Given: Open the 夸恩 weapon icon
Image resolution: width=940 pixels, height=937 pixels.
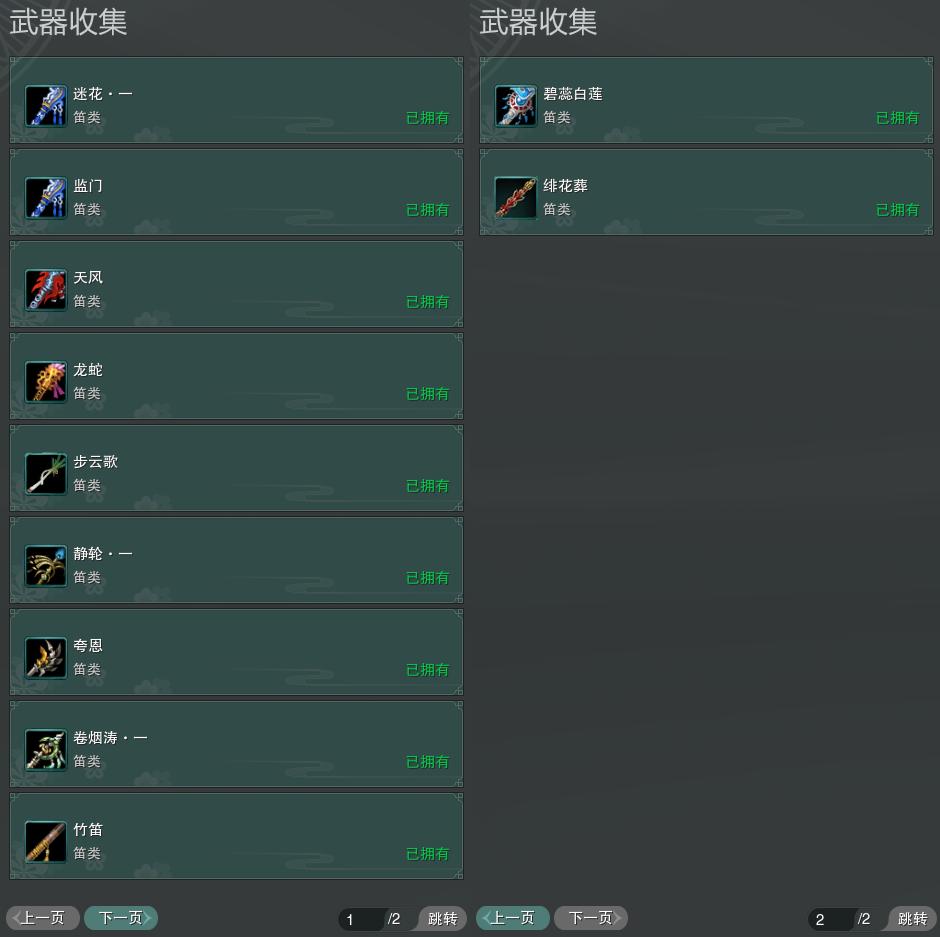Looking at the screenshot, I should [x=46, y=658].
